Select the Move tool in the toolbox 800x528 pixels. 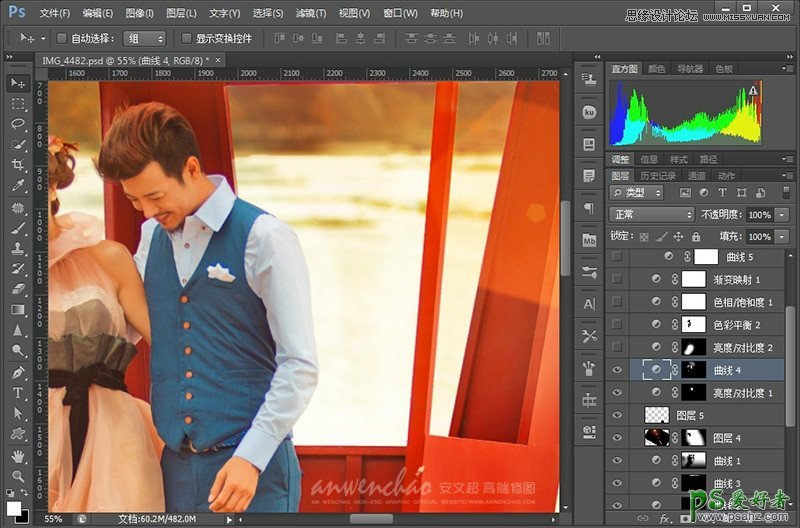point(18,82)
